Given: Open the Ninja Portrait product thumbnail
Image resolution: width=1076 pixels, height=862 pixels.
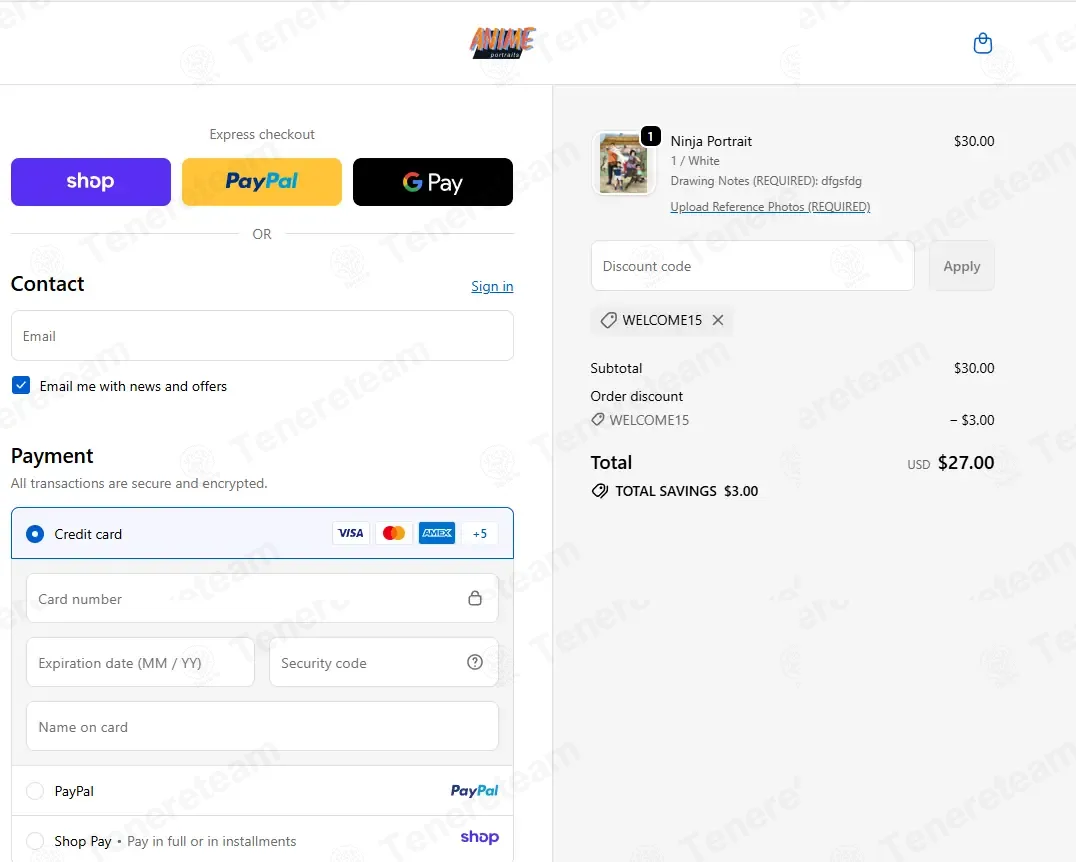Looking at the screenshot, I should coord(623,163).
